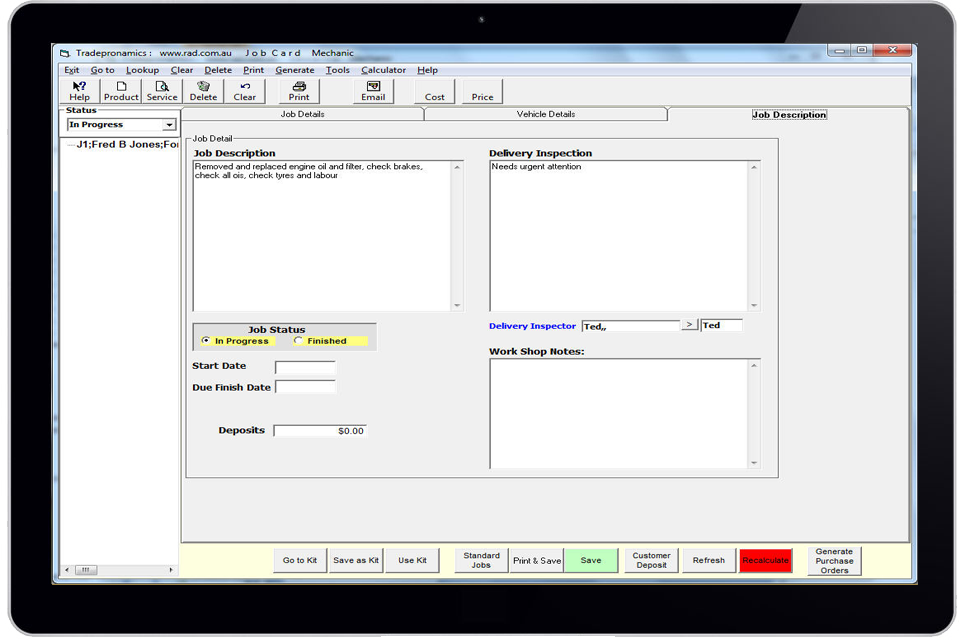Select the J1 Fred B Jones tree item

tap(125, 145)
